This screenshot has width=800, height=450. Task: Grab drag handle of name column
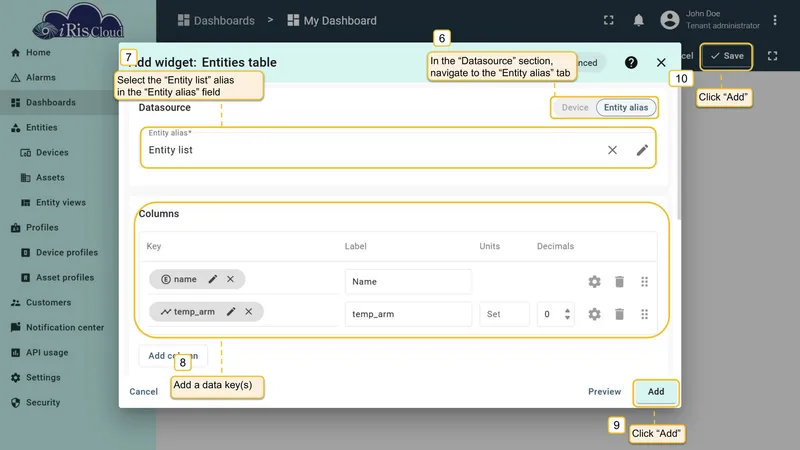pos(644,282)
